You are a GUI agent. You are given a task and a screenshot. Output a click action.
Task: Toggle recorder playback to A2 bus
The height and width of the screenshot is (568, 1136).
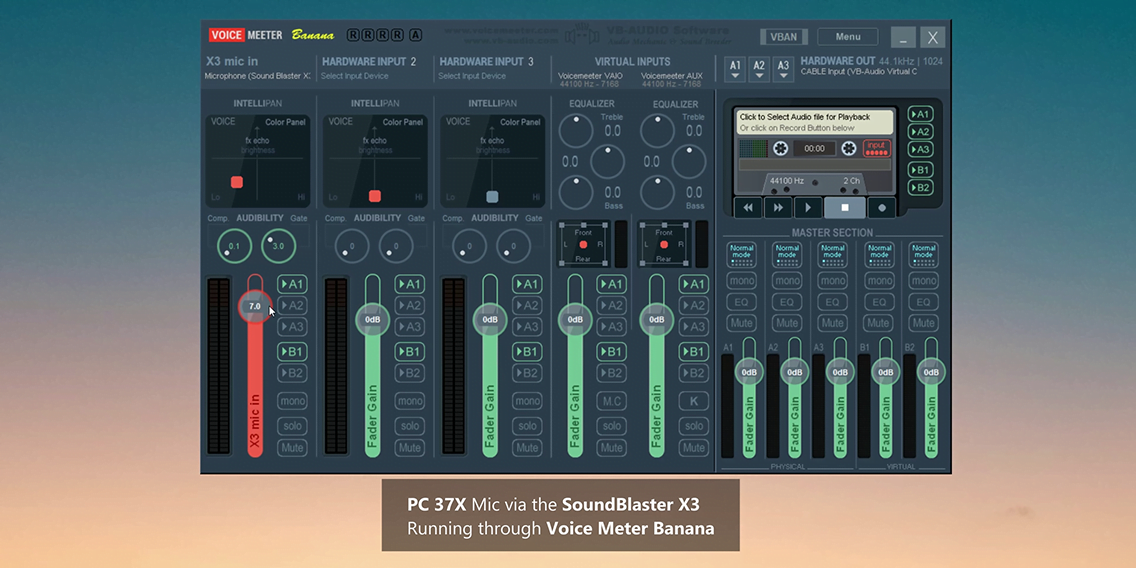(920, 132)
